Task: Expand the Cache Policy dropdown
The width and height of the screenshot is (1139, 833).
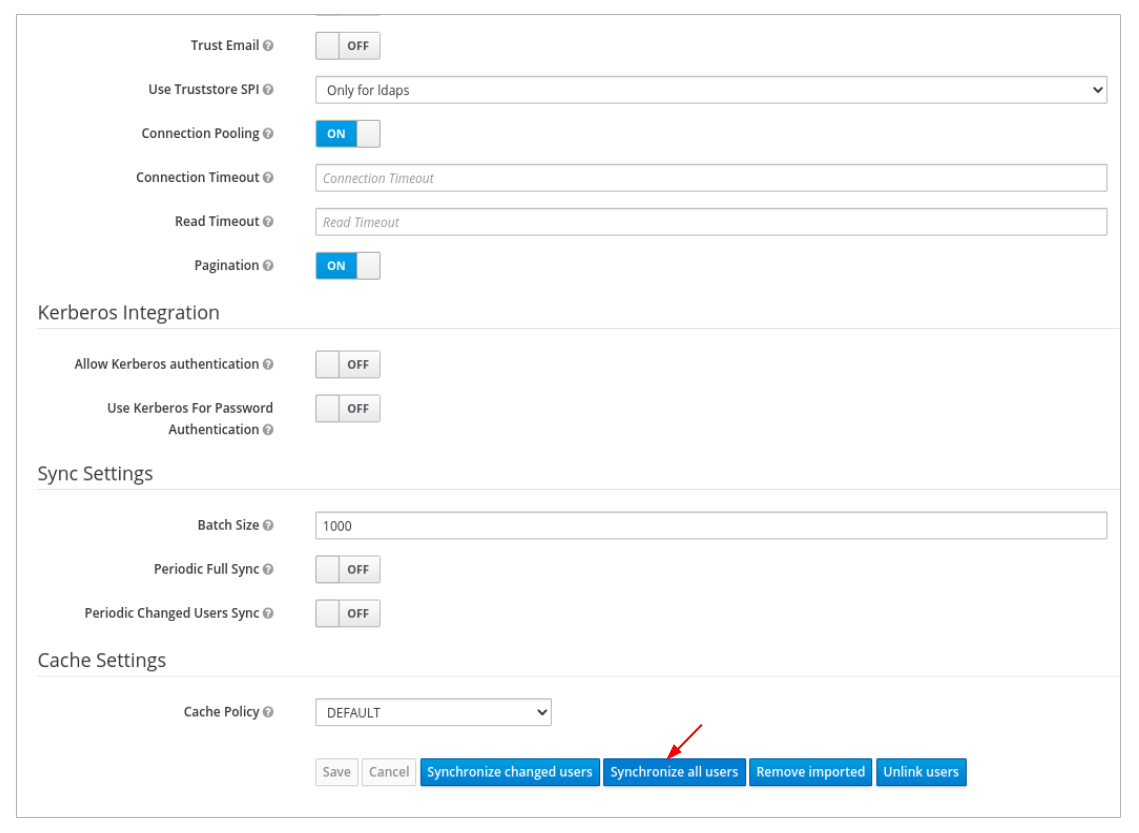Action: (433, 713)
